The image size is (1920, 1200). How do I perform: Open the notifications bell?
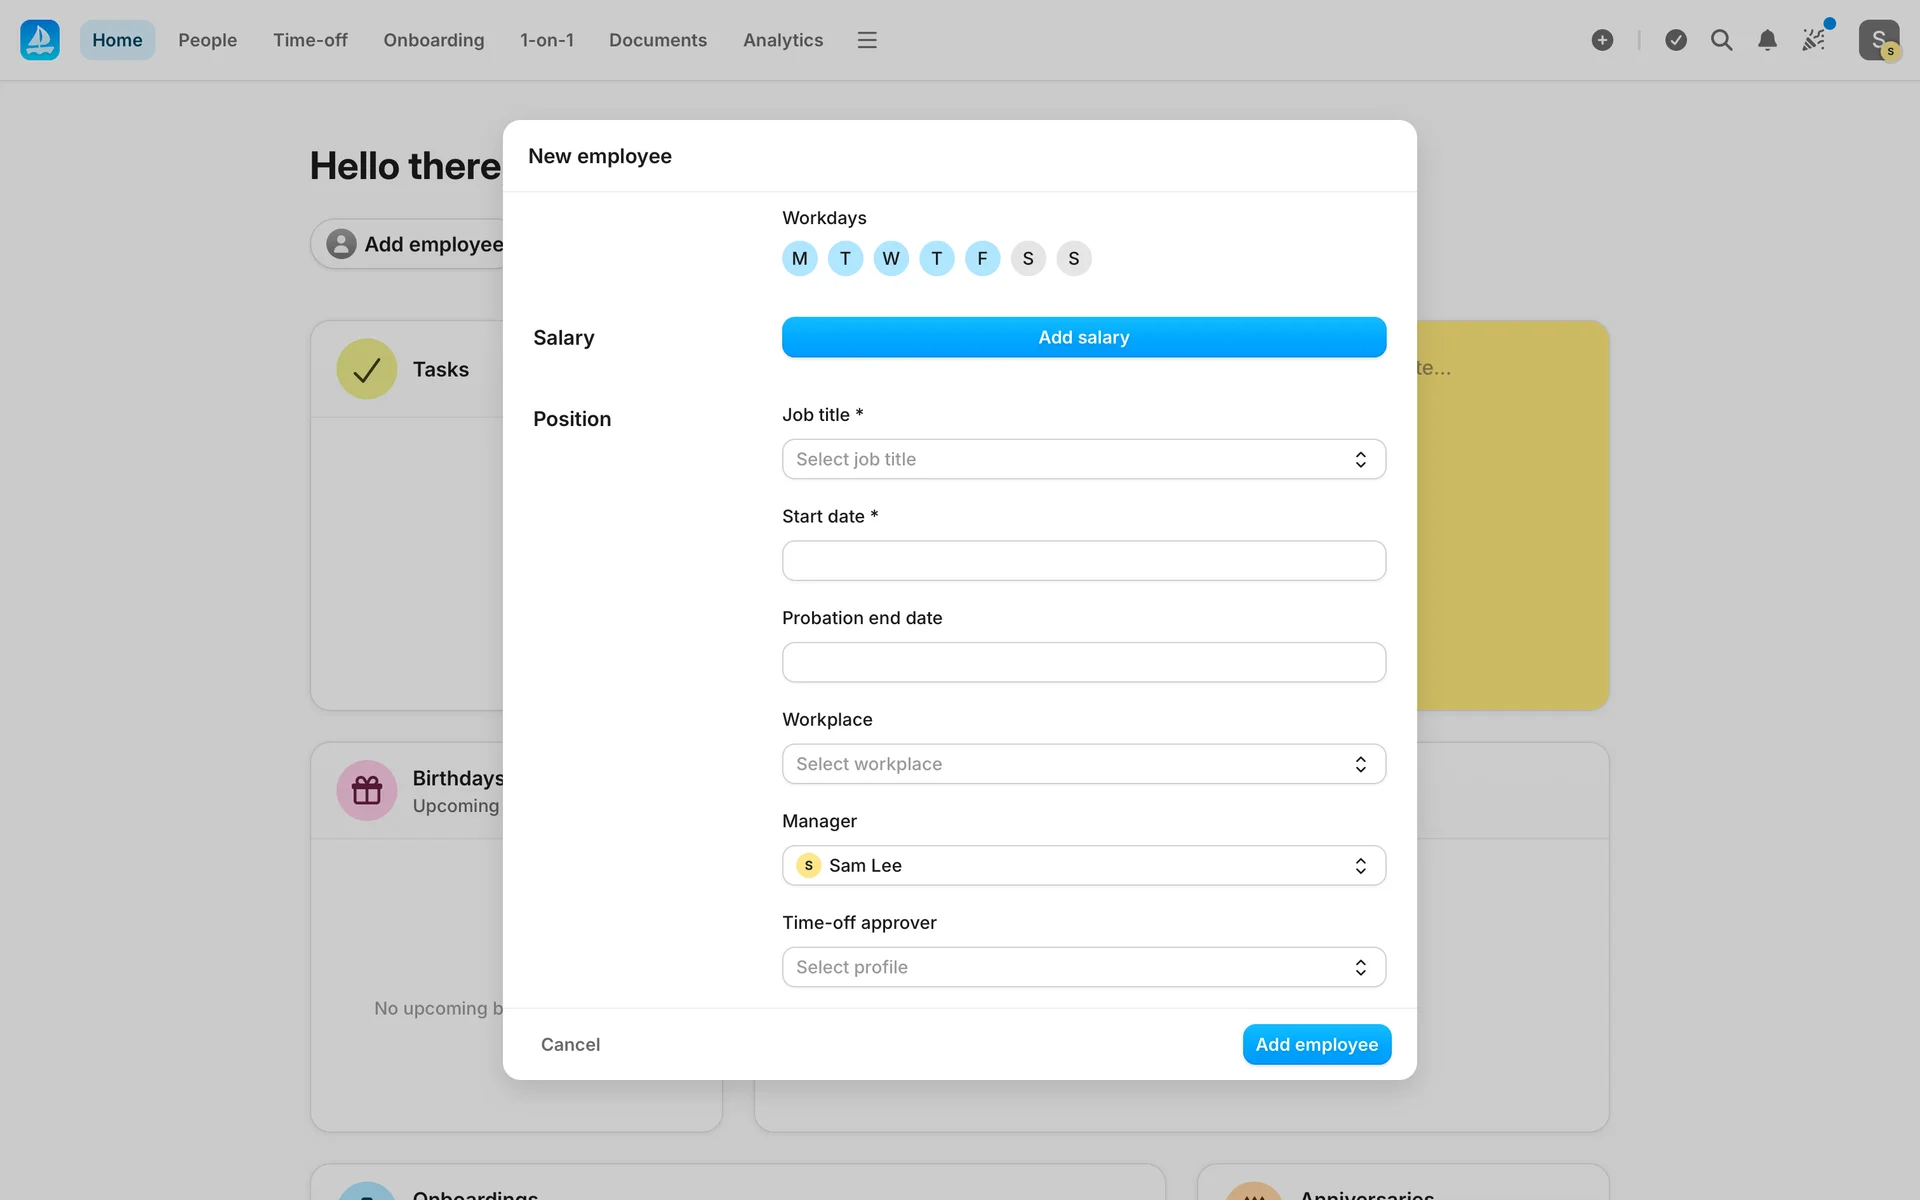pos(1767,40)
